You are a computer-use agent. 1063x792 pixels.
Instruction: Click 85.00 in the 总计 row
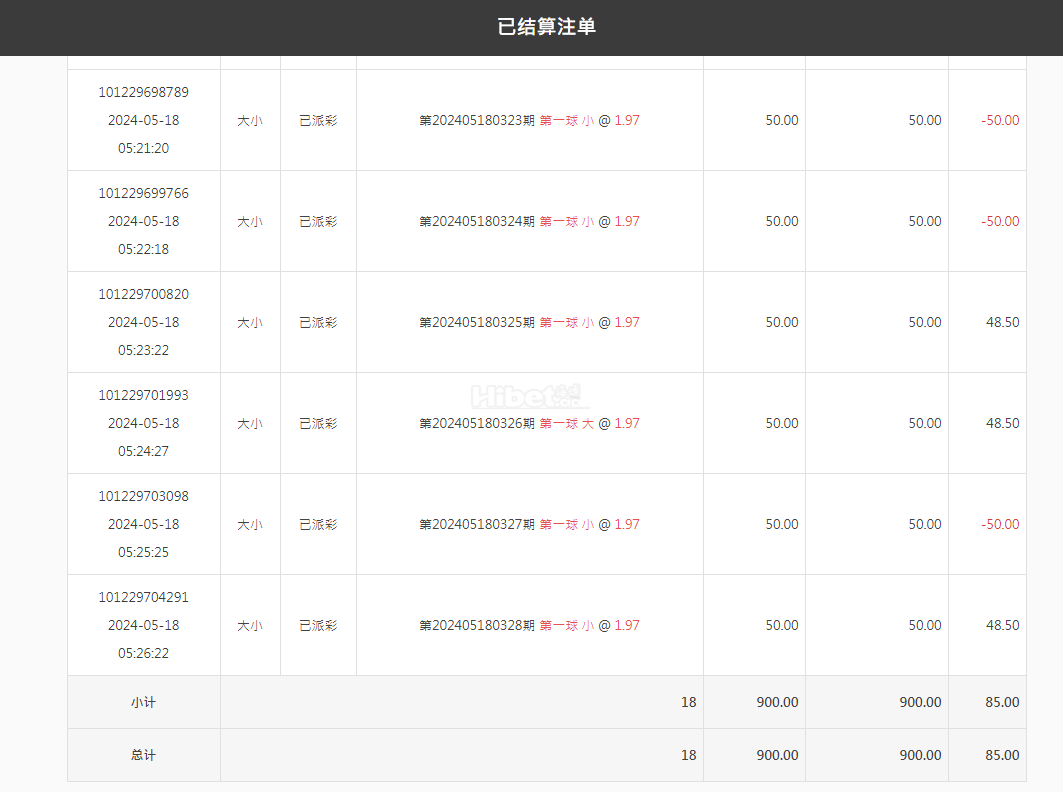click(1003, 755)
